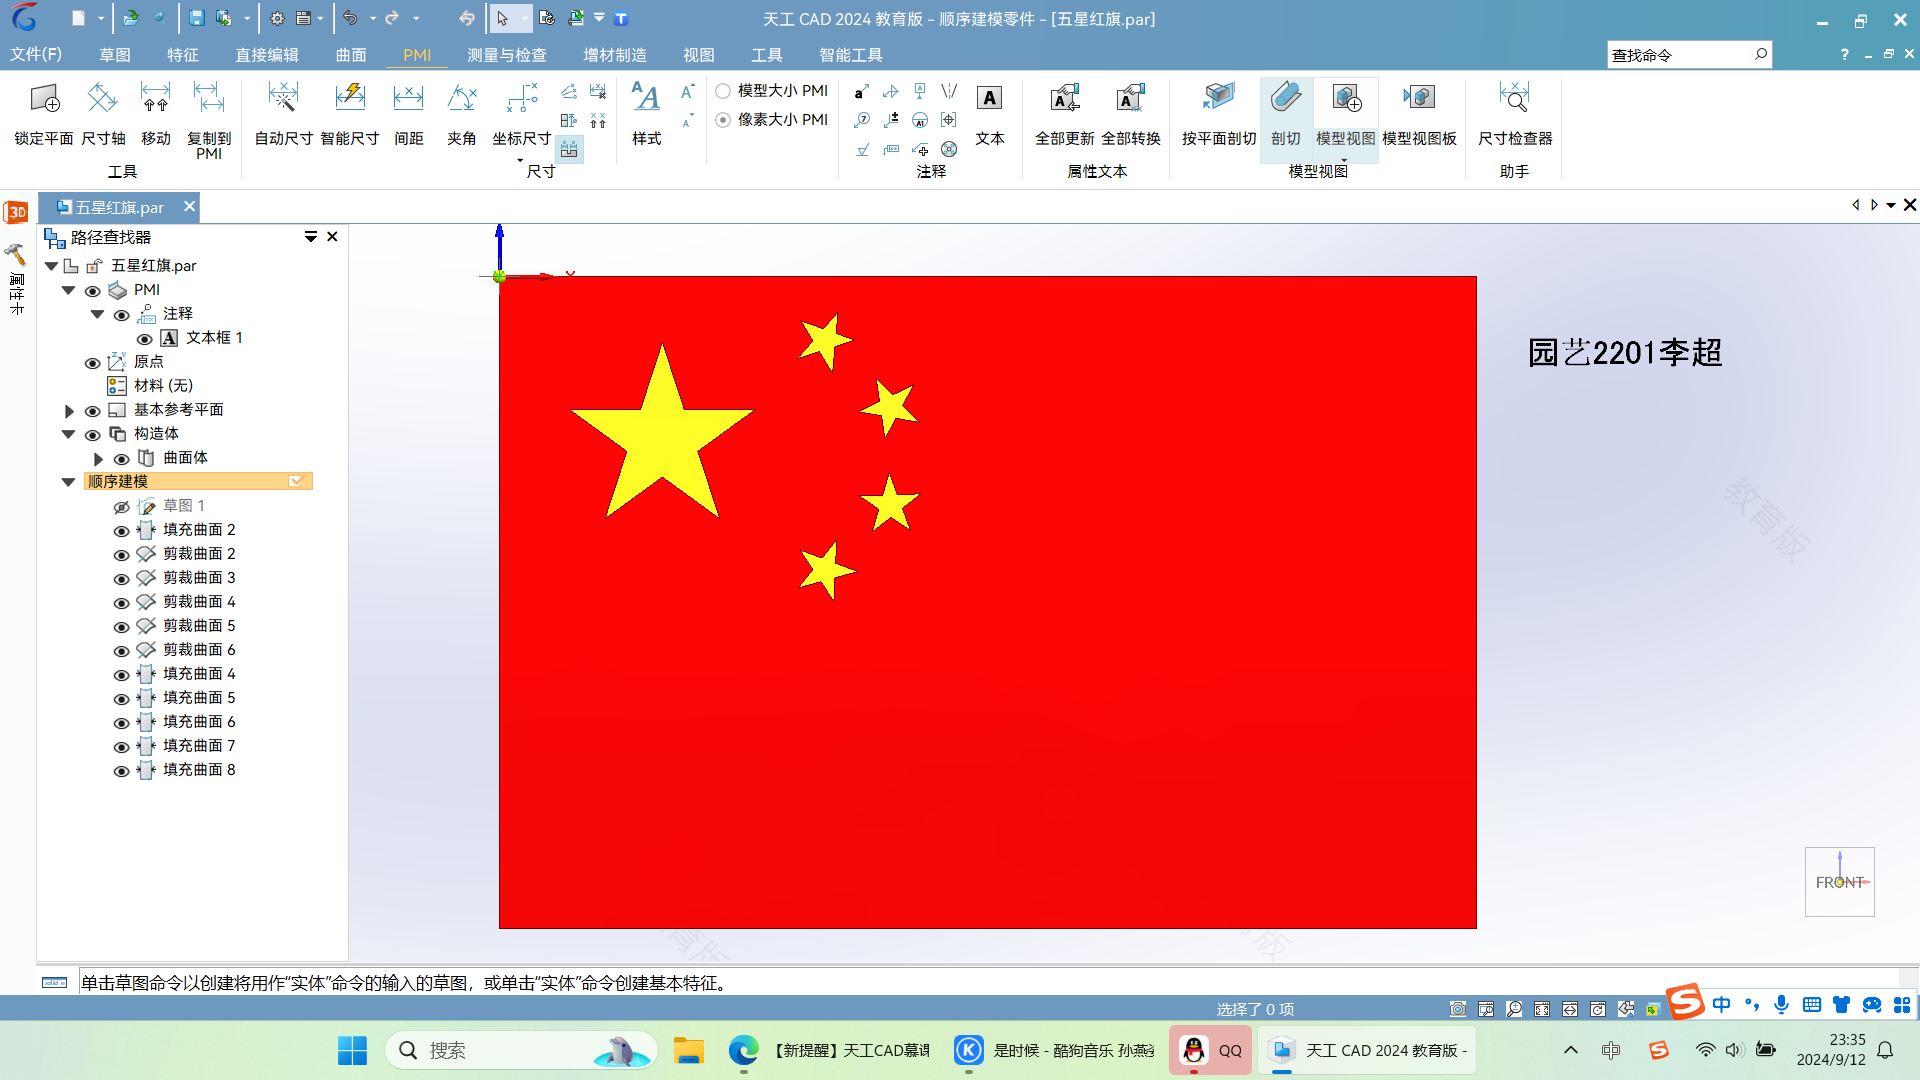Click the large yellow star on flag
The width and height of the screenshot is (1920, 1080).
(661, 436)
